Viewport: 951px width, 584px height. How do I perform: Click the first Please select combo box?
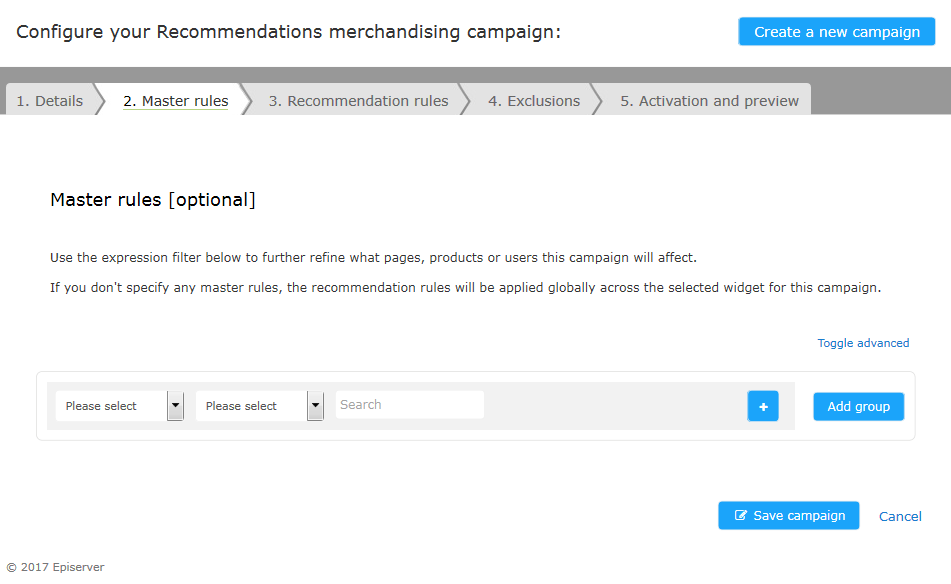119,406
